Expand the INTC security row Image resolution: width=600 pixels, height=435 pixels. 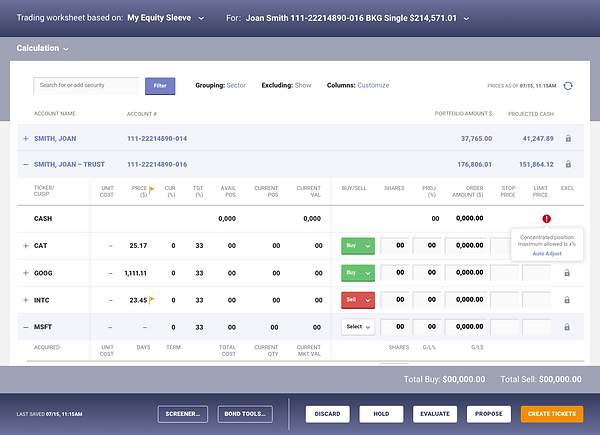pyautogui.click(x=26, y=300)
